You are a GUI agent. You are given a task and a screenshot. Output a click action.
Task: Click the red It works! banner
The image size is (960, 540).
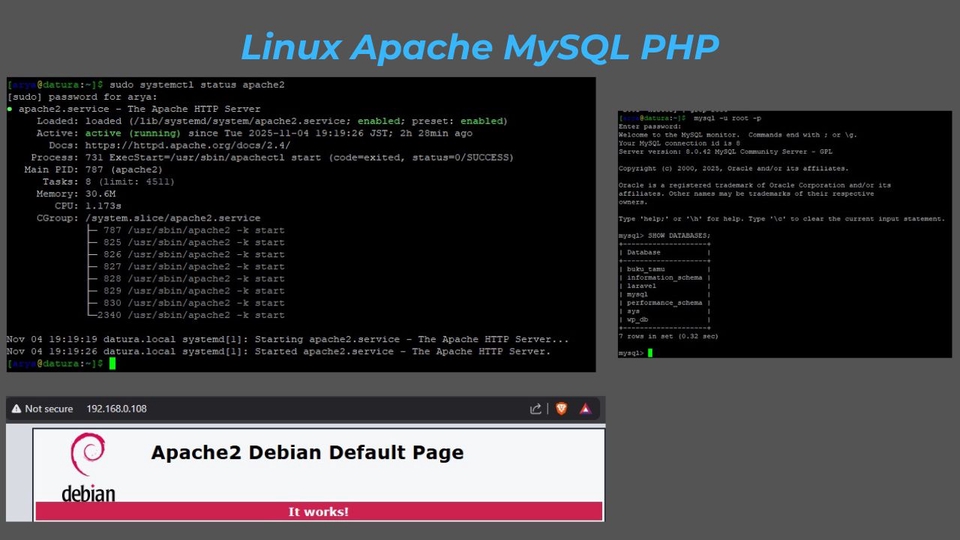319,511
